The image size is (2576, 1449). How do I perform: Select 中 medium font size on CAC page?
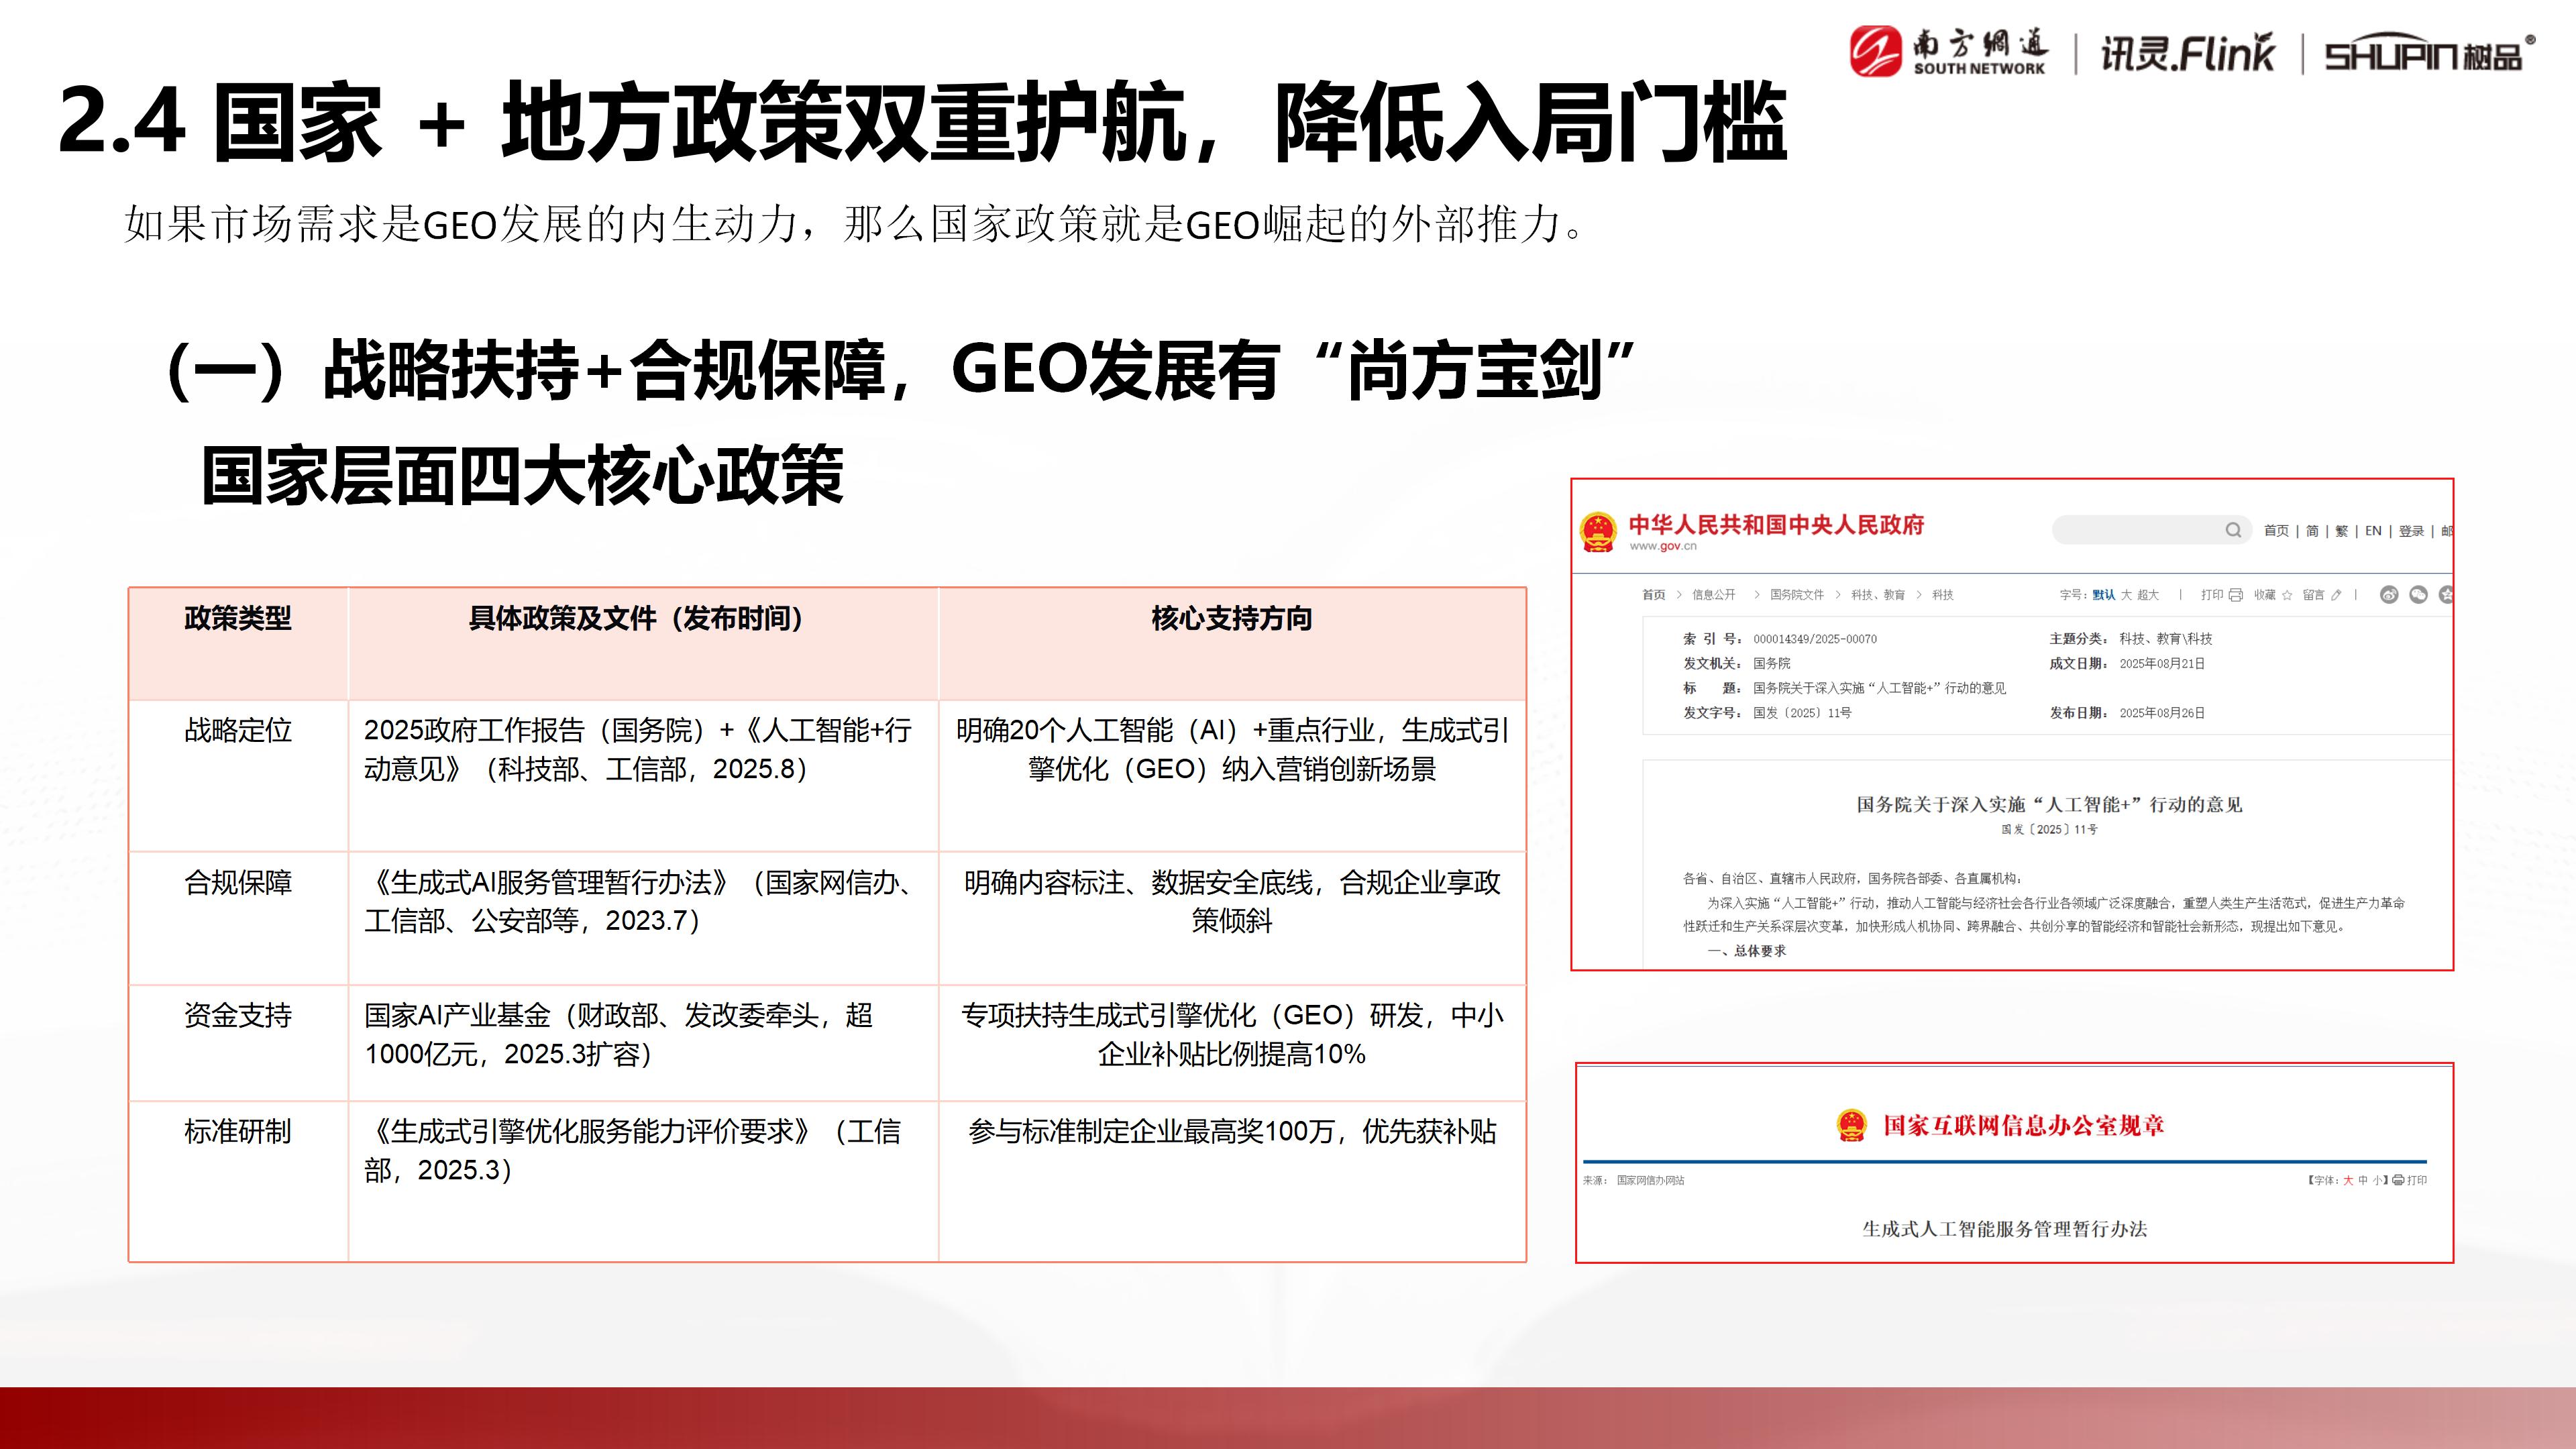pos(2363,1180)
